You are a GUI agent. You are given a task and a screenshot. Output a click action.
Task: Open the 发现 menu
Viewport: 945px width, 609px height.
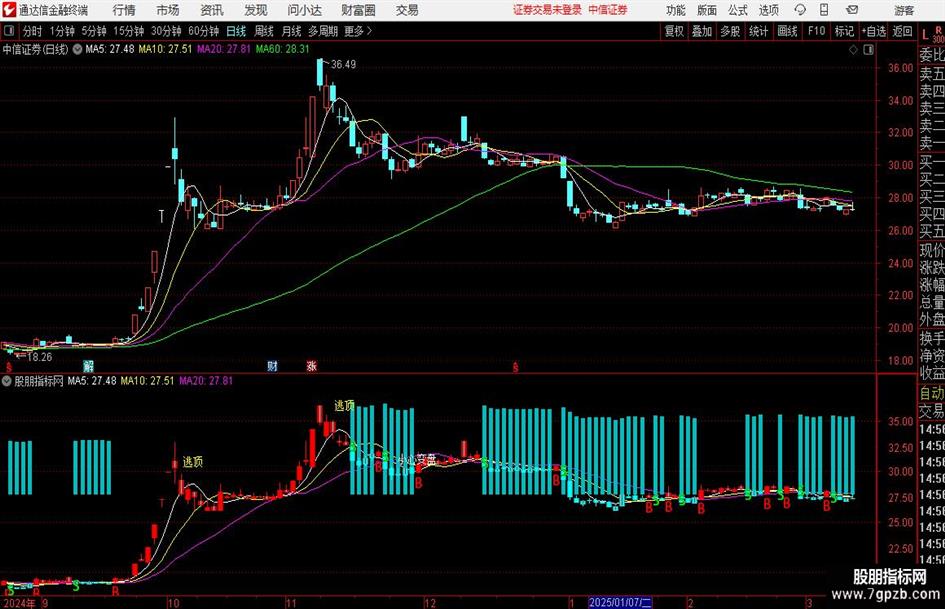coord(256,10)
